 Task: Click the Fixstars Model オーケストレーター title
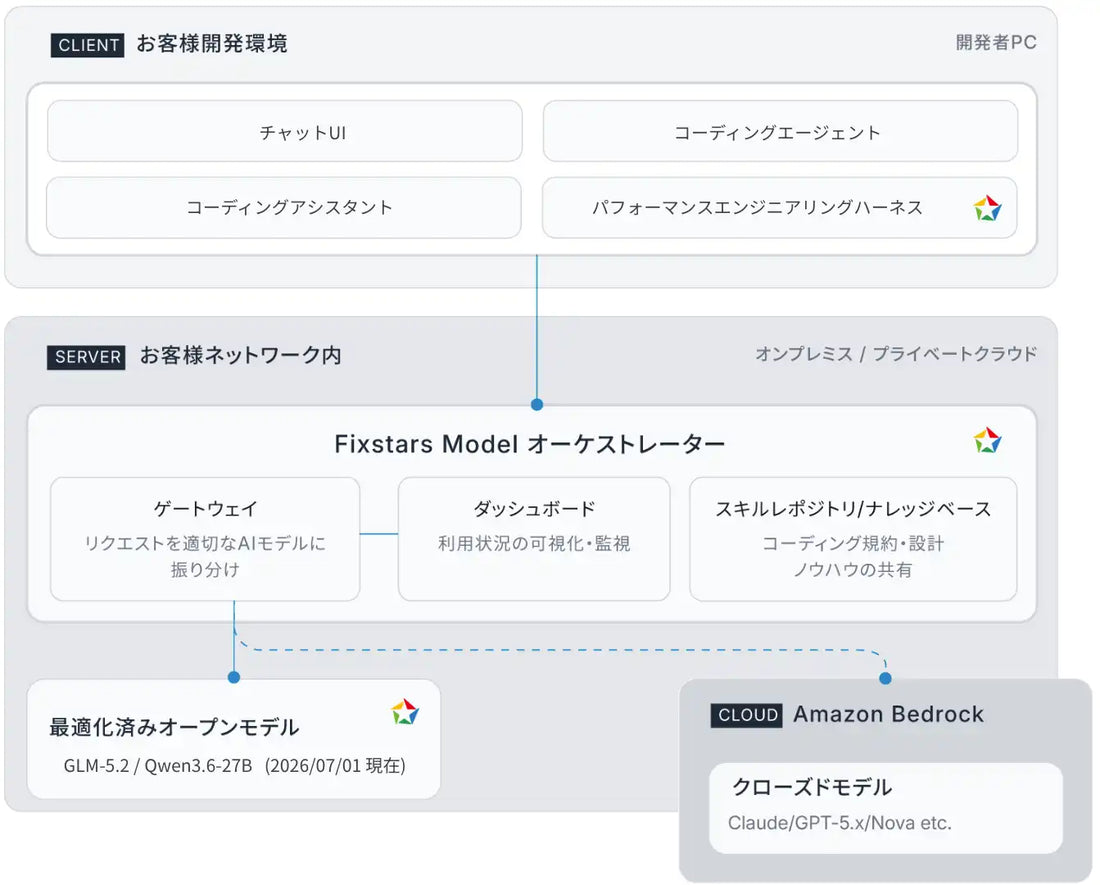tap(530, 444)
